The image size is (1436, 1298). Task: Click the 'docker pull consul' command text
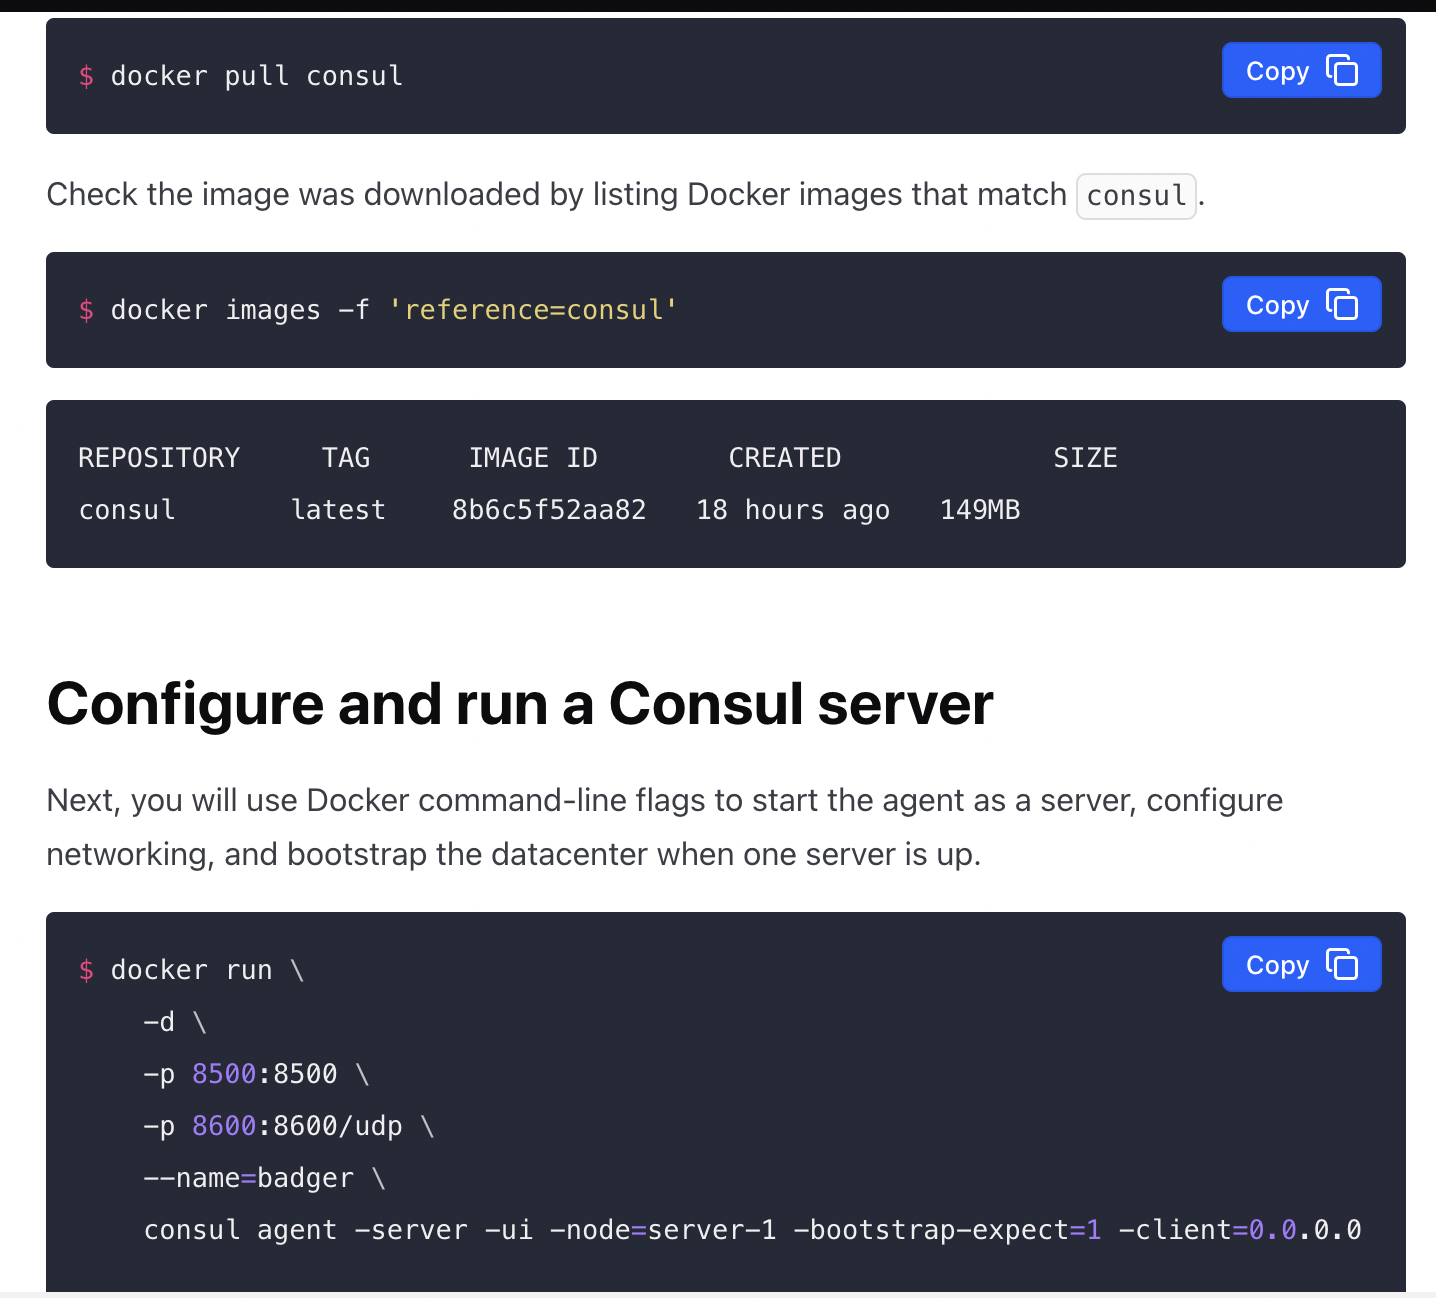(x=256, y=76)
